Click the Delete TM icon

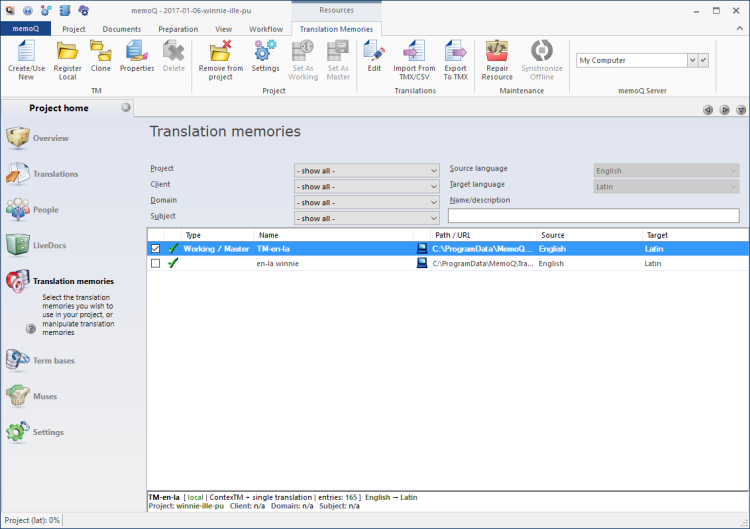(174, 56)
